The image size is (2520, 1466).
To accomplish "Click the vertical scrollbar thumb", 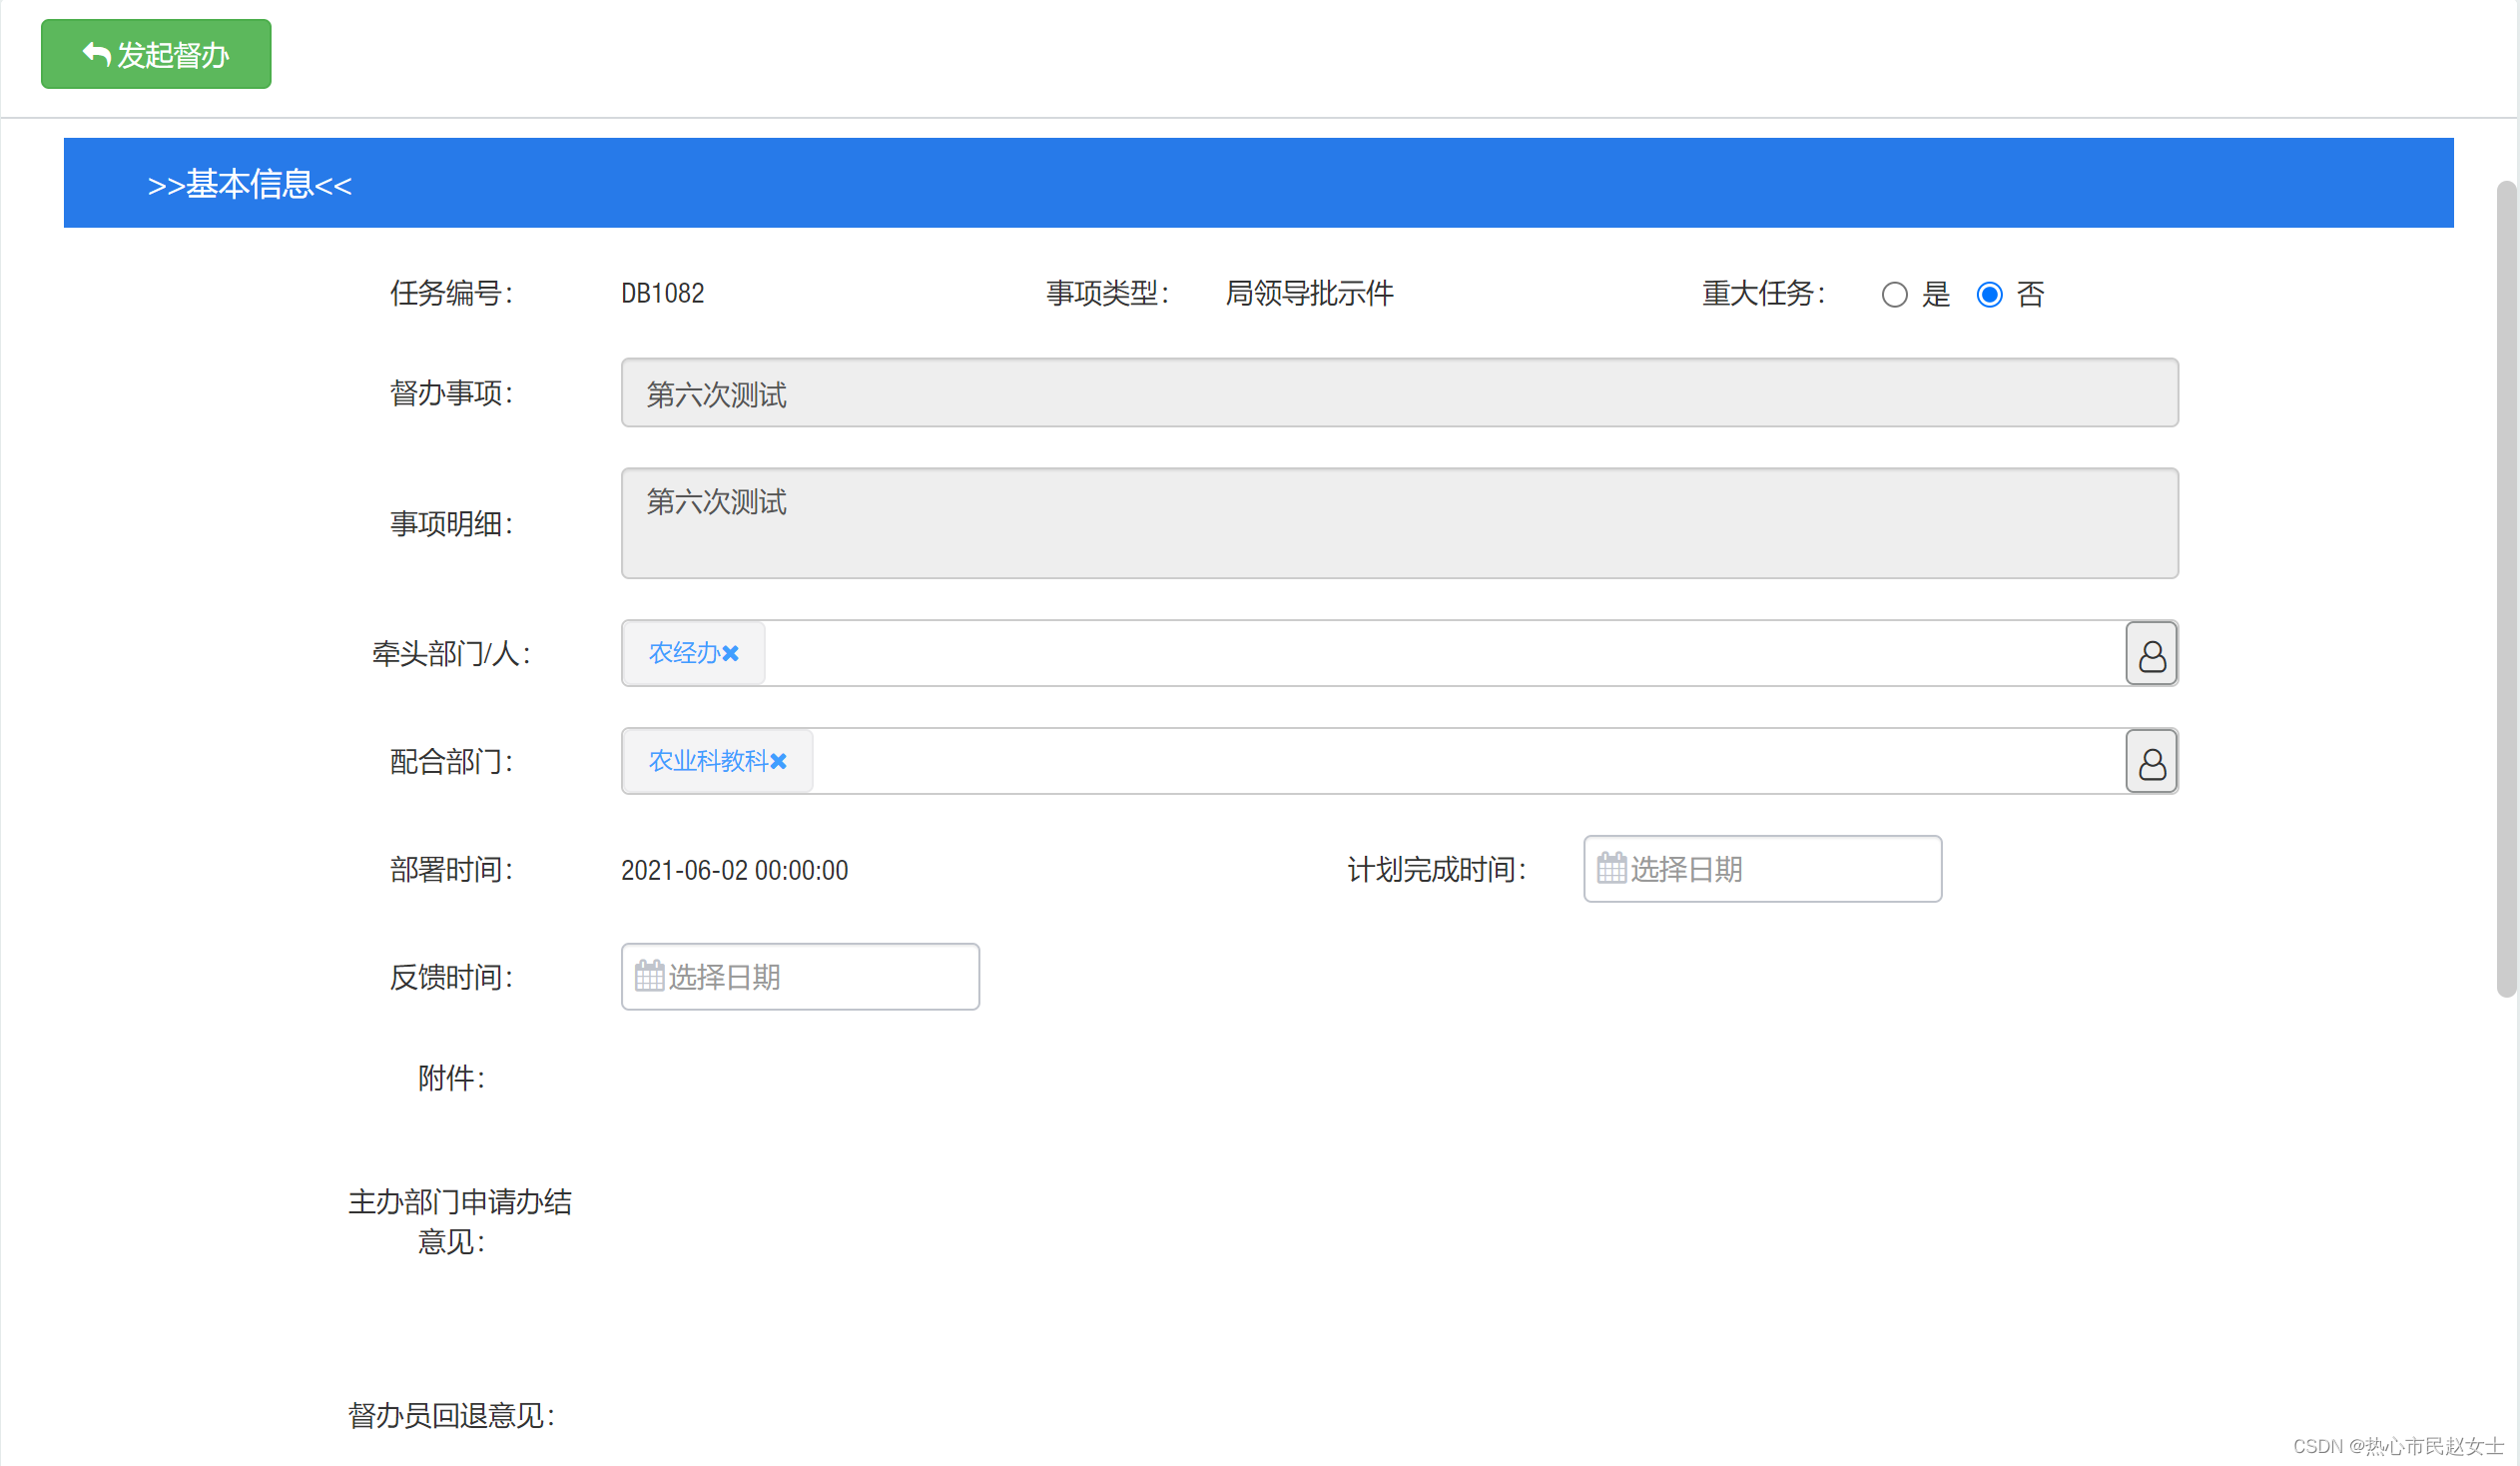I will (x=2505, y=590).
